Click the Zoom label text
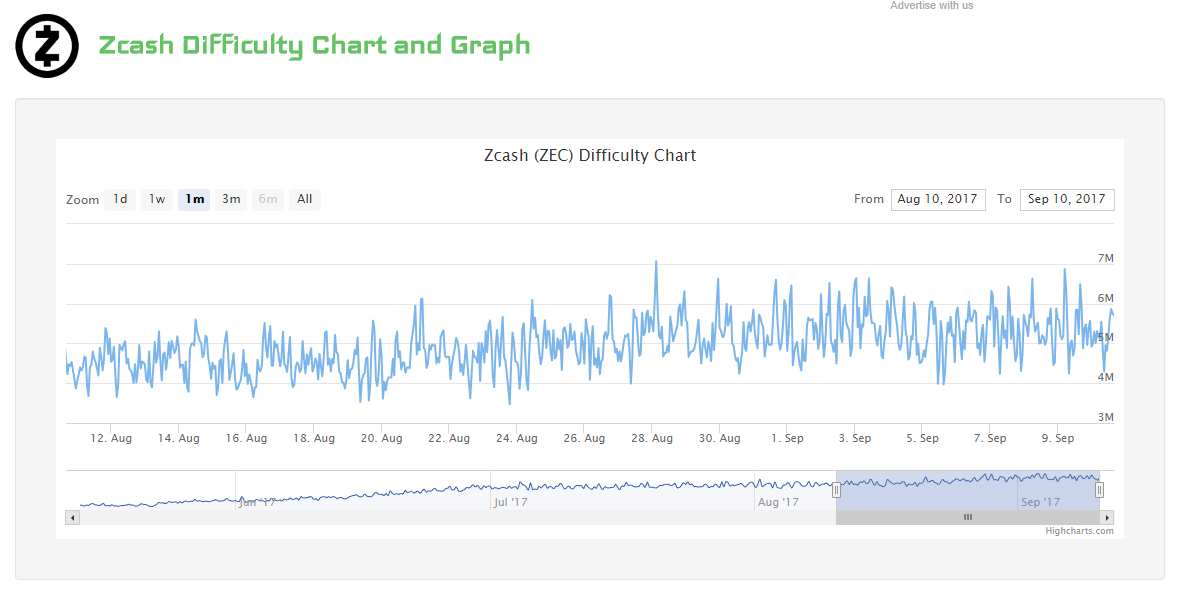1180x597 pixels. [83, 200]
